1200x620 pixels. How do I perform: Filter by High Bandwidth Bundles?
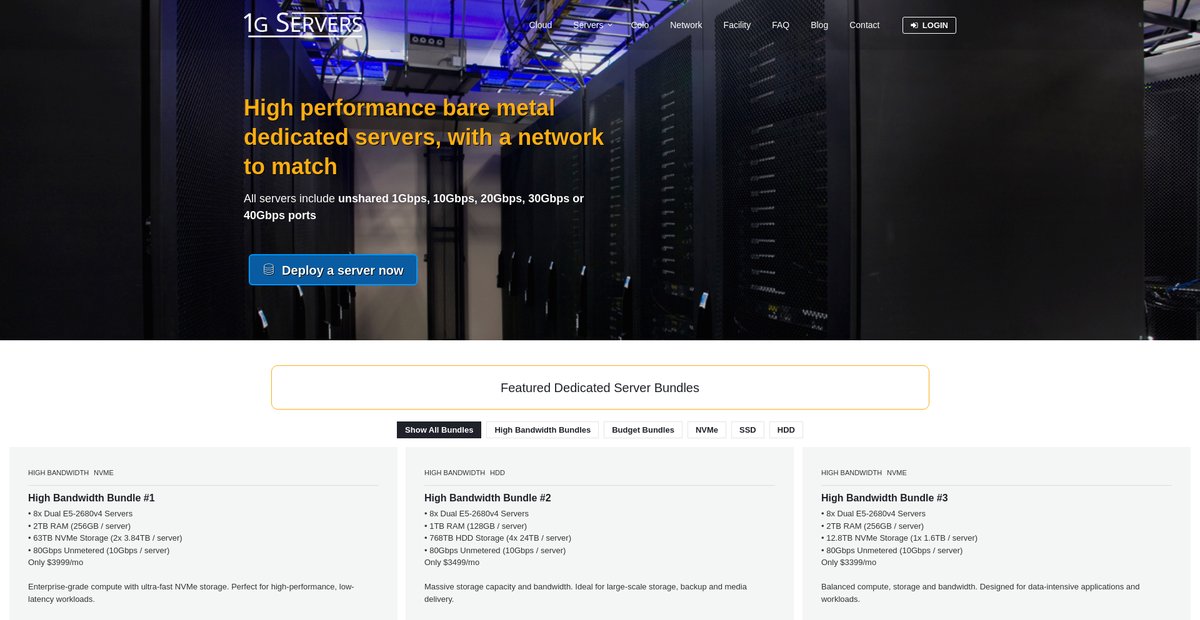[542, 430]
